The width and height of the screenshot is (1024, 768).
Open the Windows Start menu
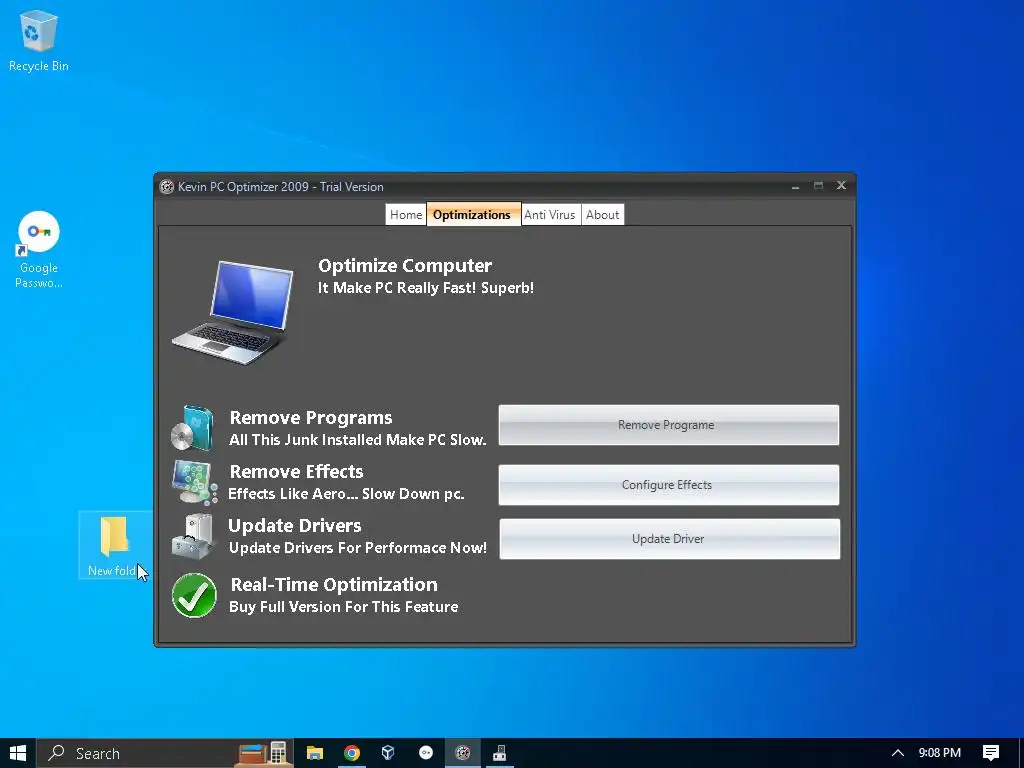pos(18,753)
